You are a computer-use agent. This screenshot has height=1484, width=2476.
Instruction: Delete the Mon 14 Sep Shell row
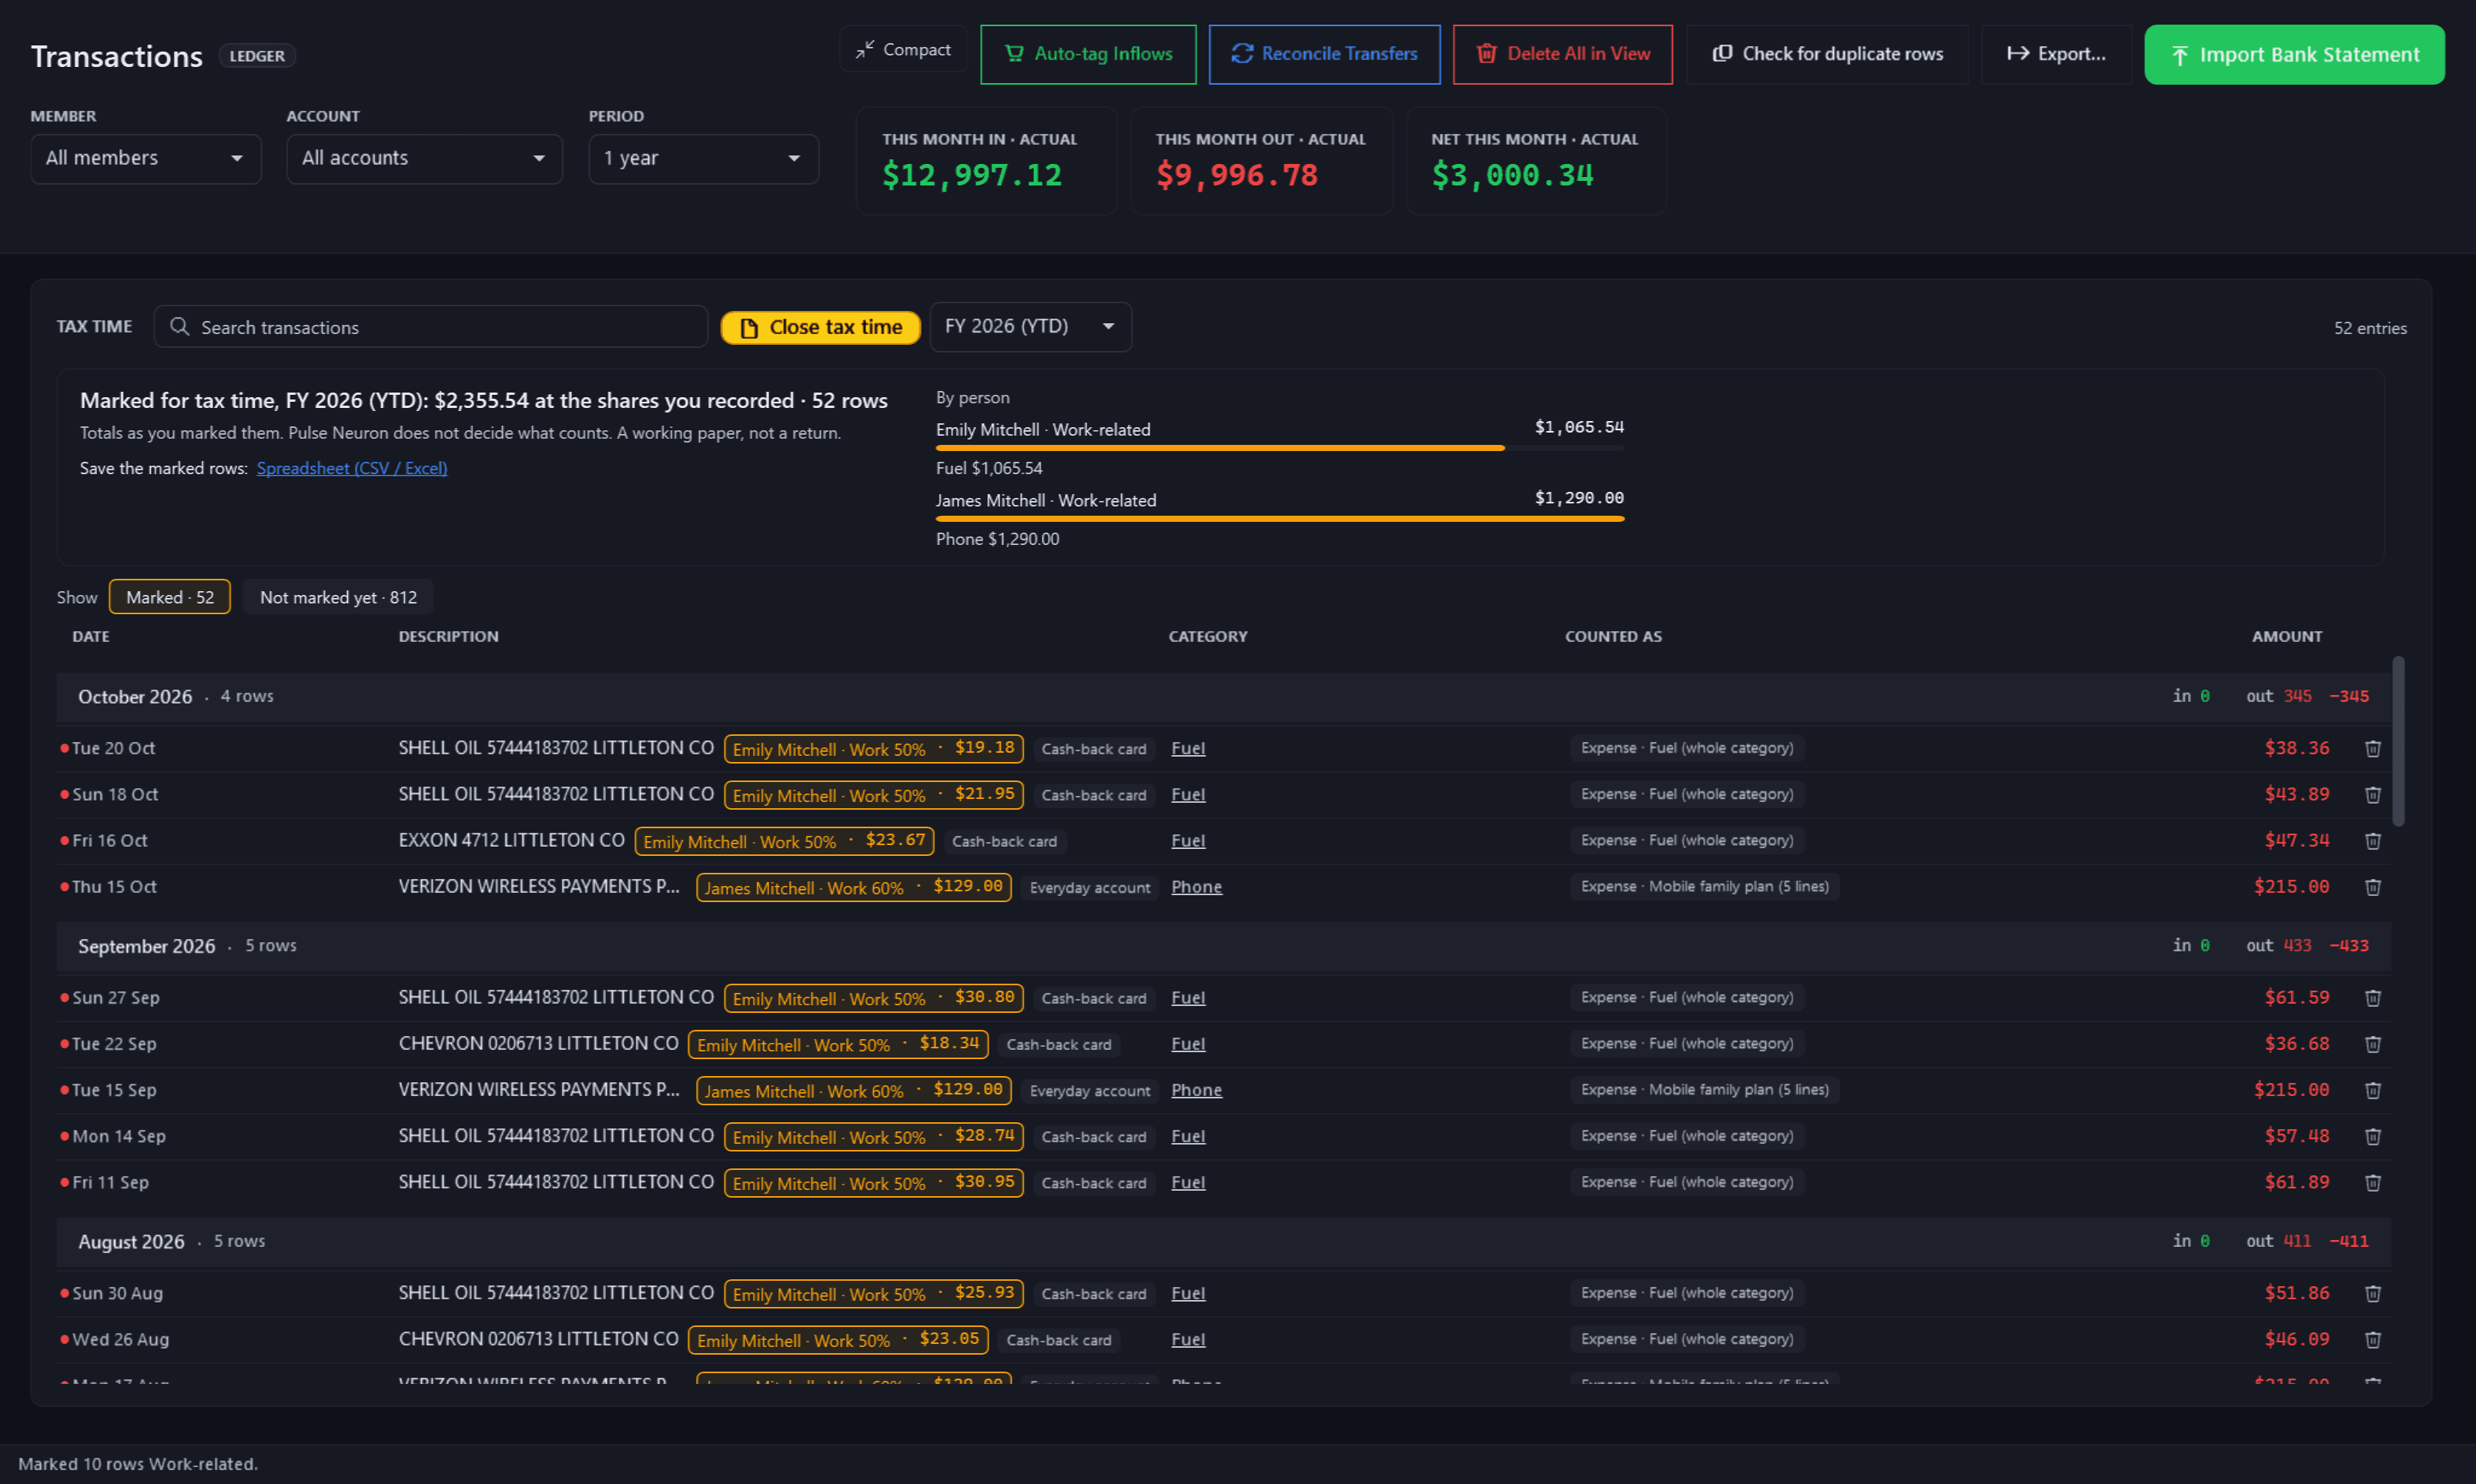(x=2372, y=1136)
